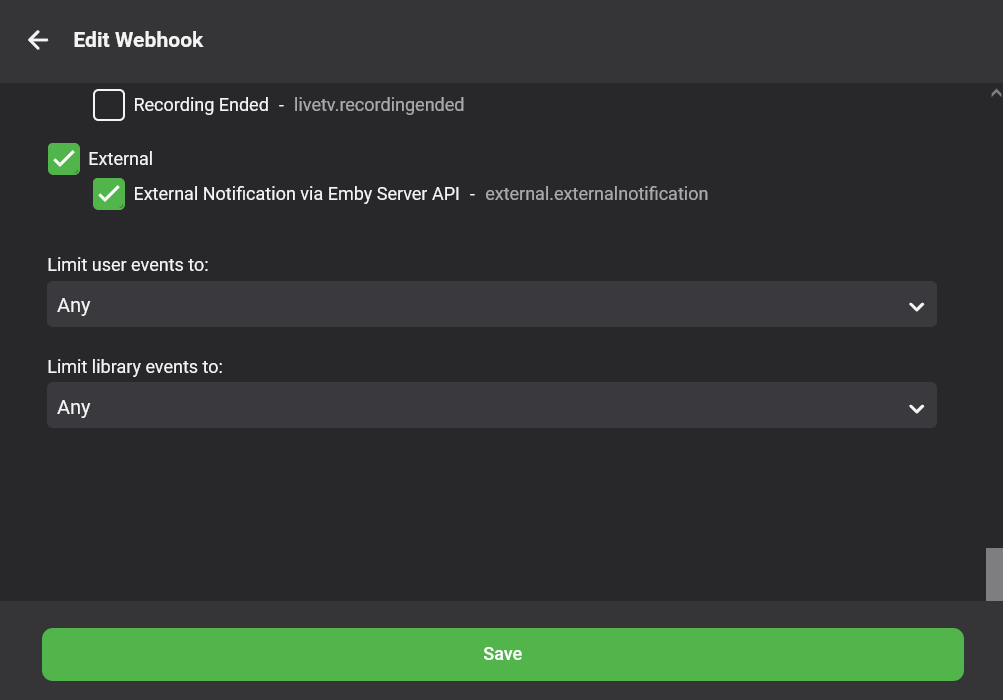Enable the Recording Ended event checkbox

tap(108, 105)
